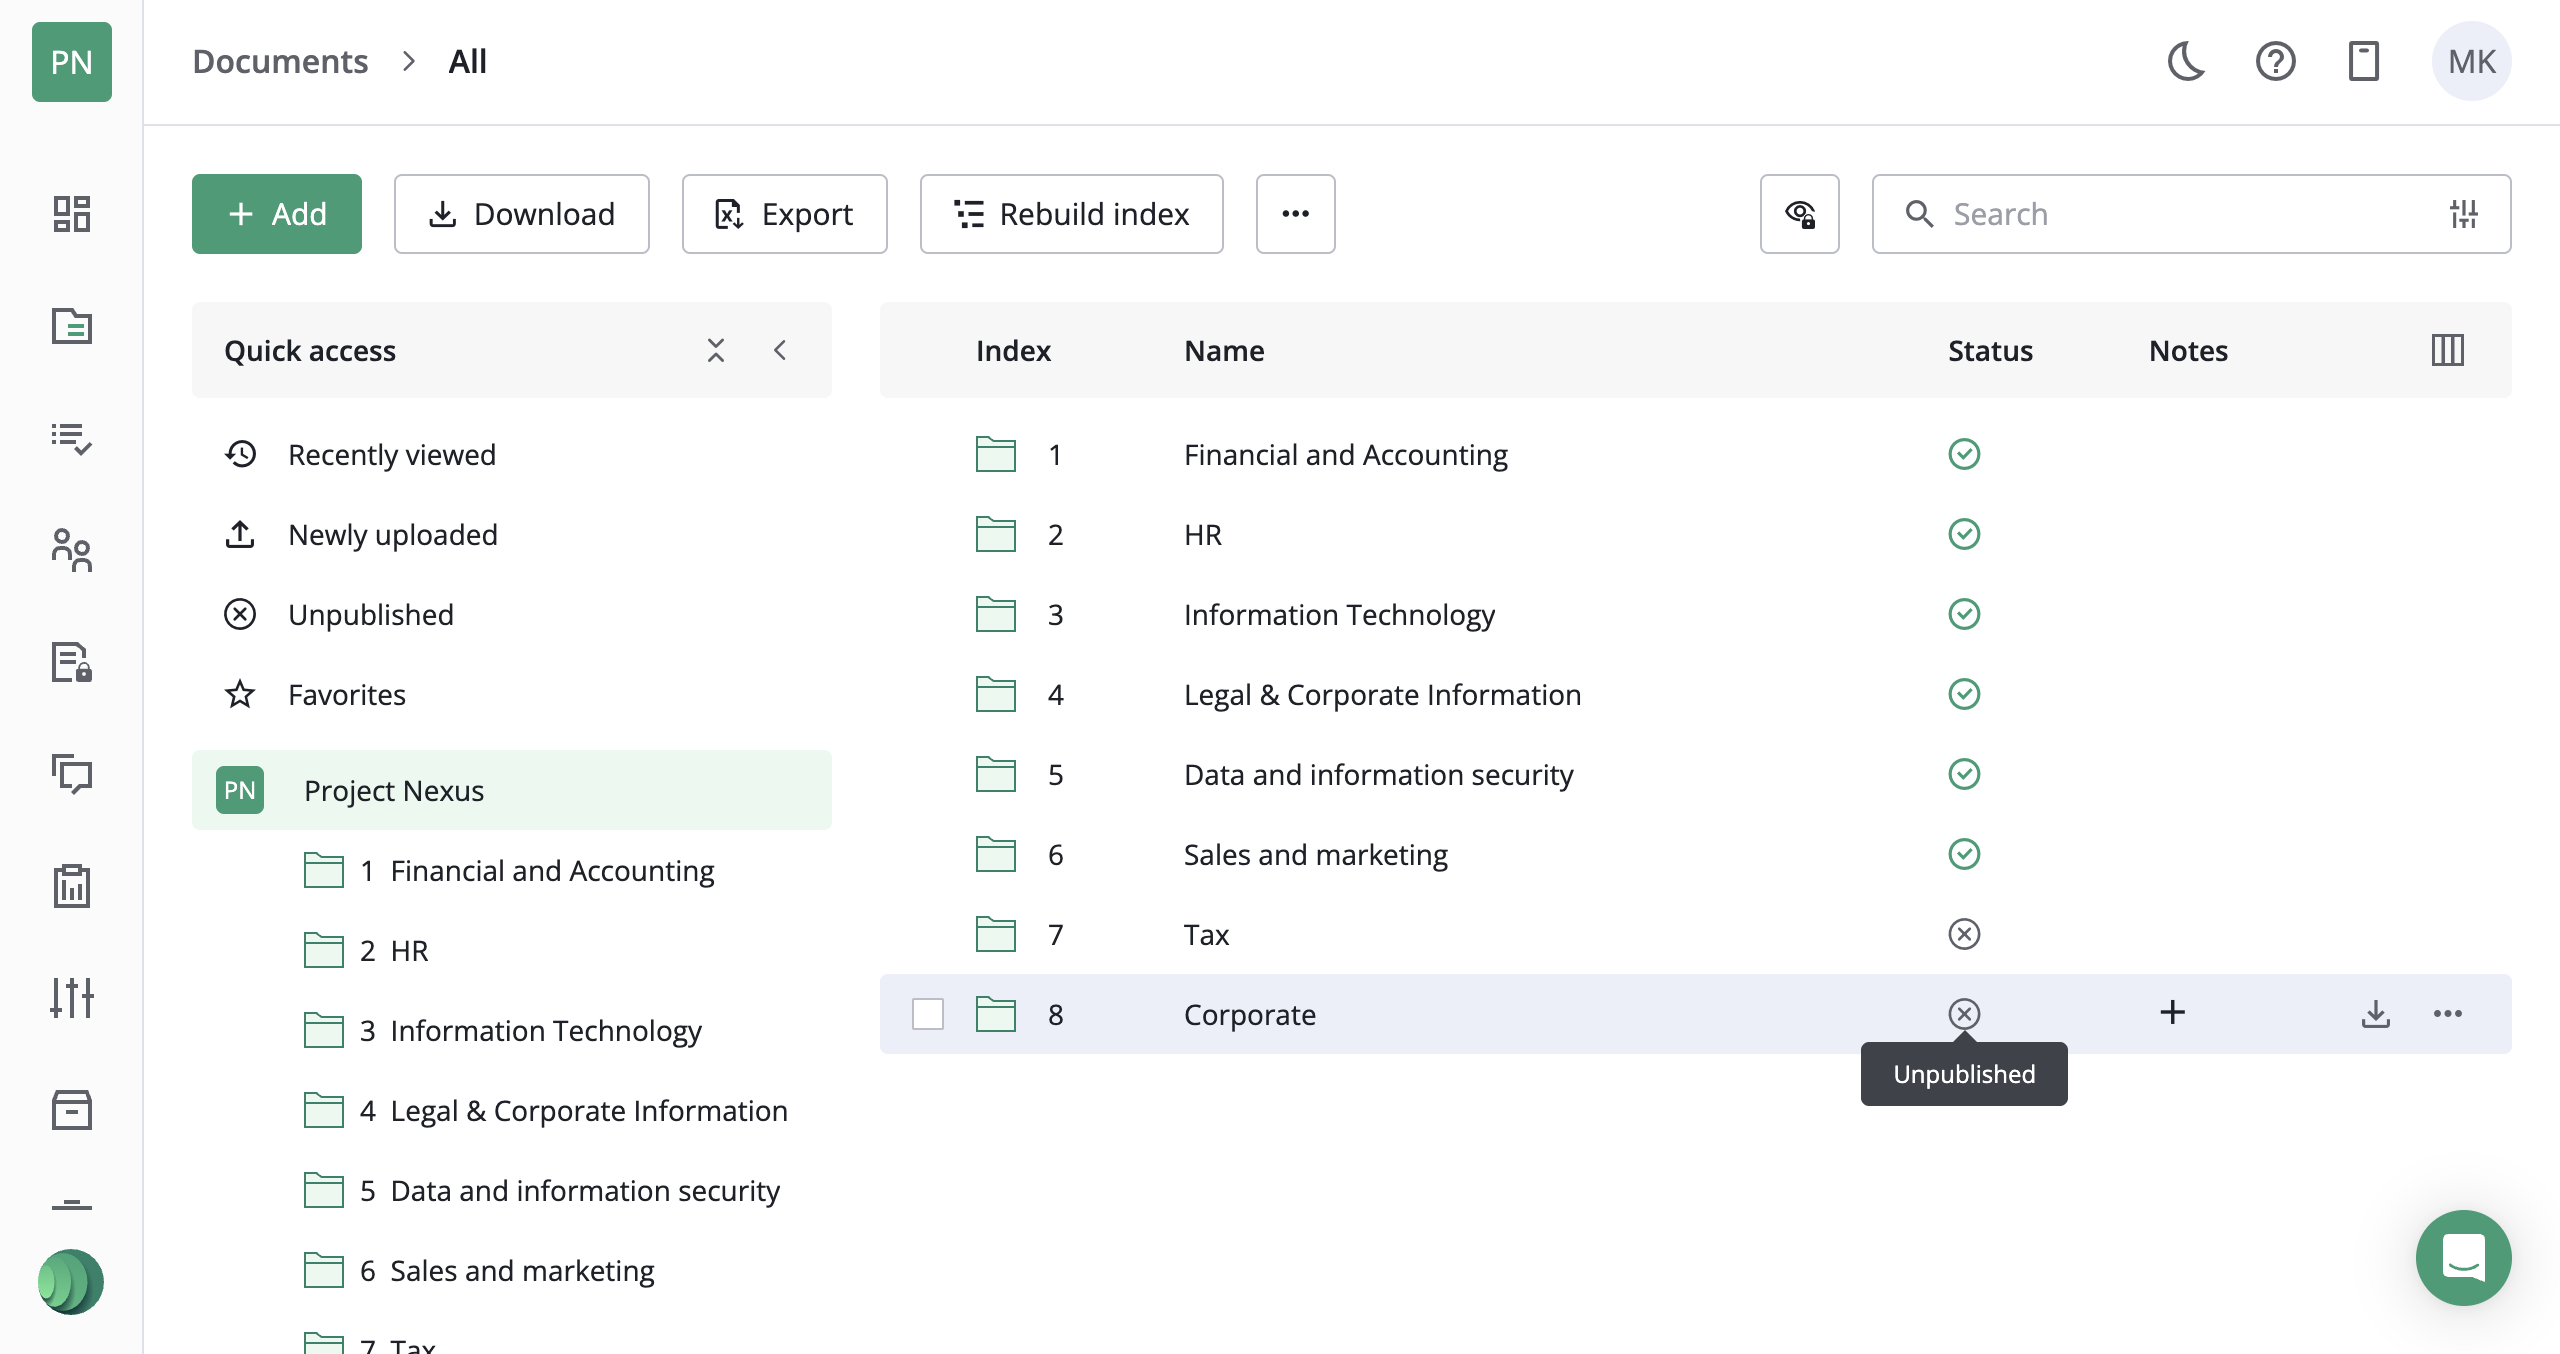Toggle dark mode moon icon

[2186, 62]
